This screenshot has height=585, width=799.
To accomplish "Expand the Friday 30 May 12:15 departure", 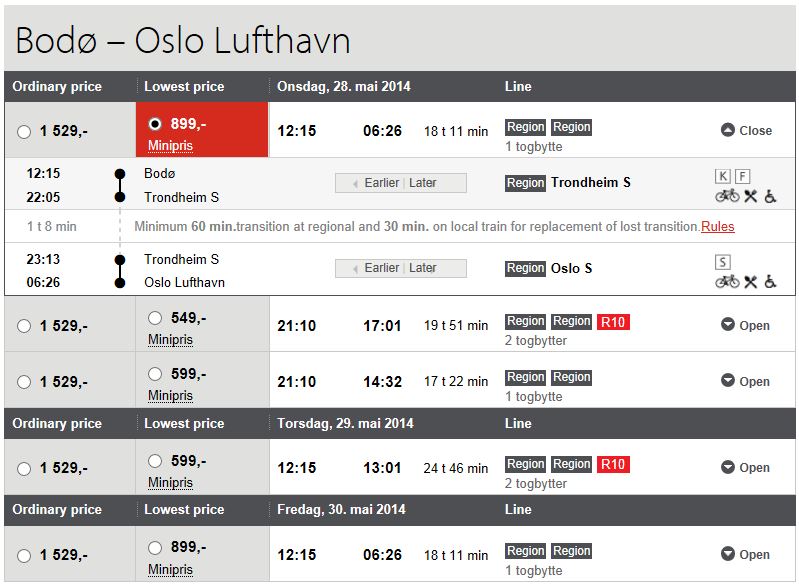I will pyautogui.click(x=745, y=554).
